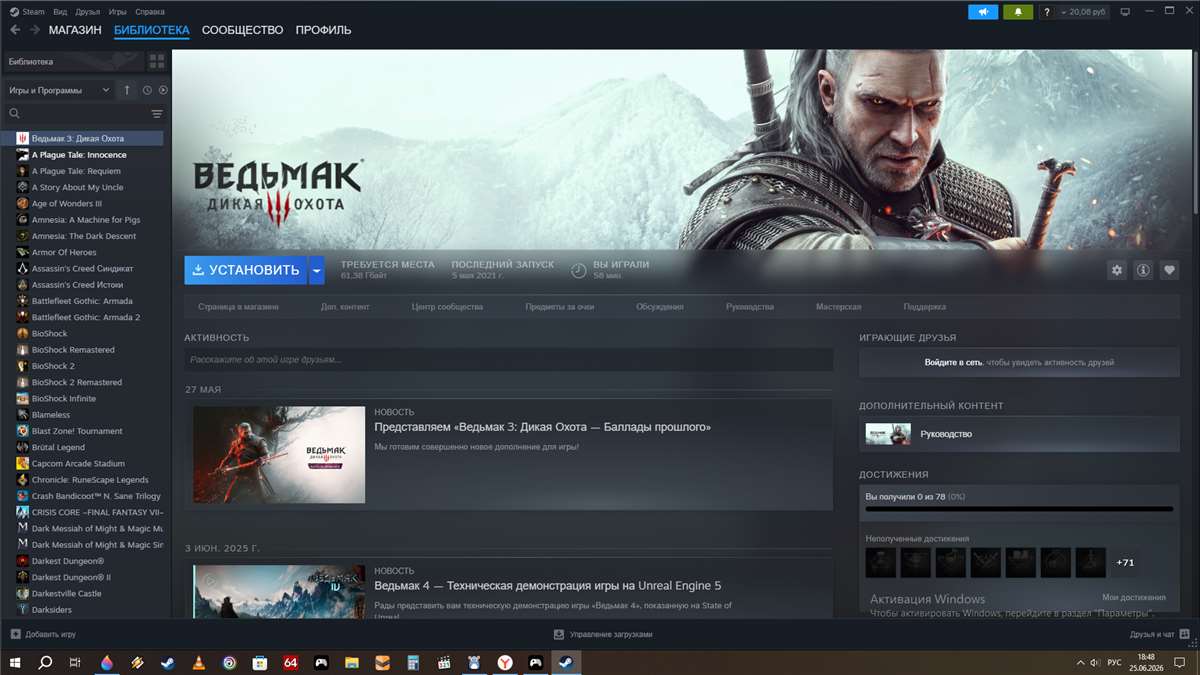
Task: Open Calculator from the taskbar
Action: click(x=412, y=662)
